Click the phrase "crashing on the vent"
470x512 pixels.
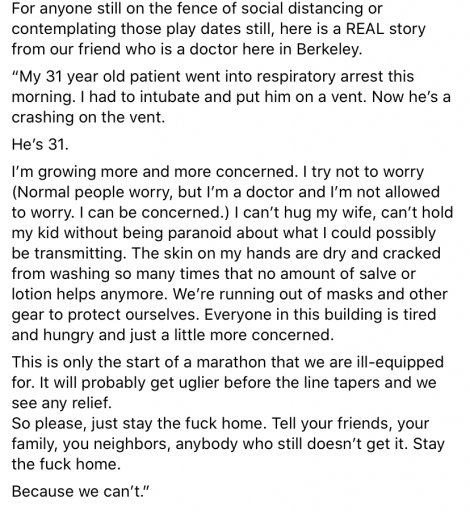[88, 117]
